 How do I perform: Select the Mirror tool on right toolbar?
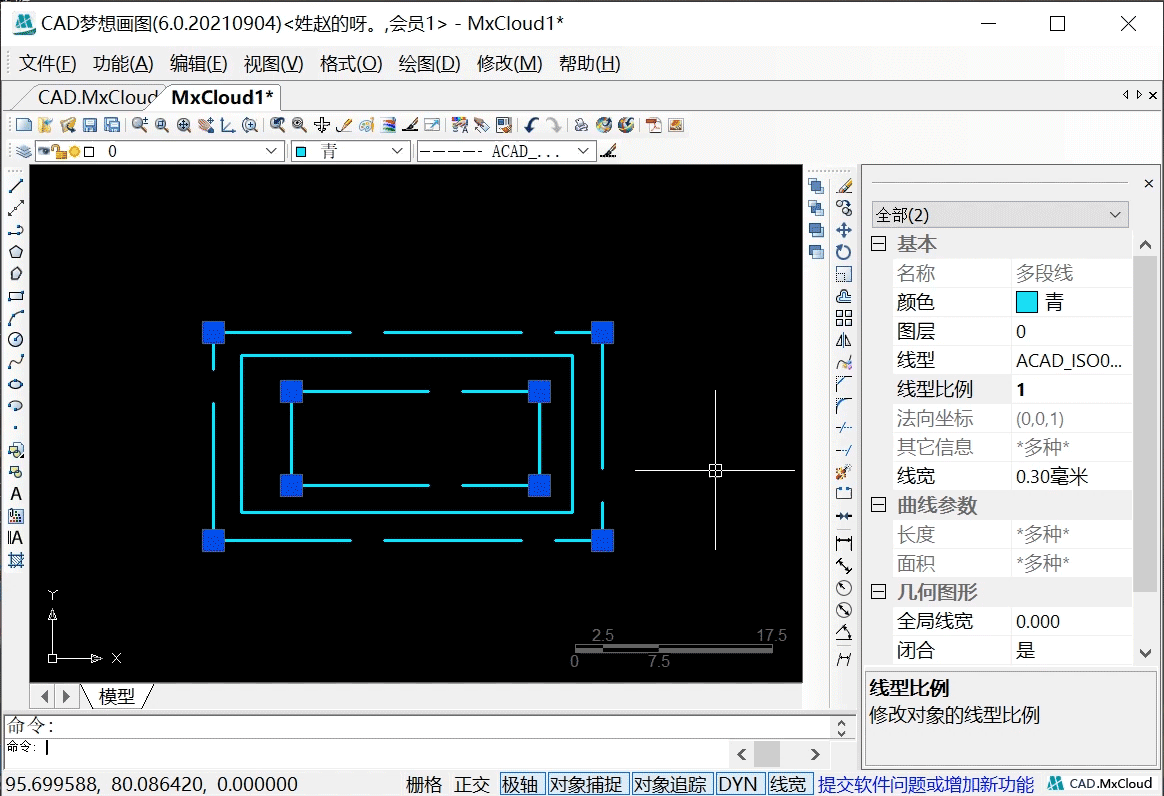tap(843, 340)
